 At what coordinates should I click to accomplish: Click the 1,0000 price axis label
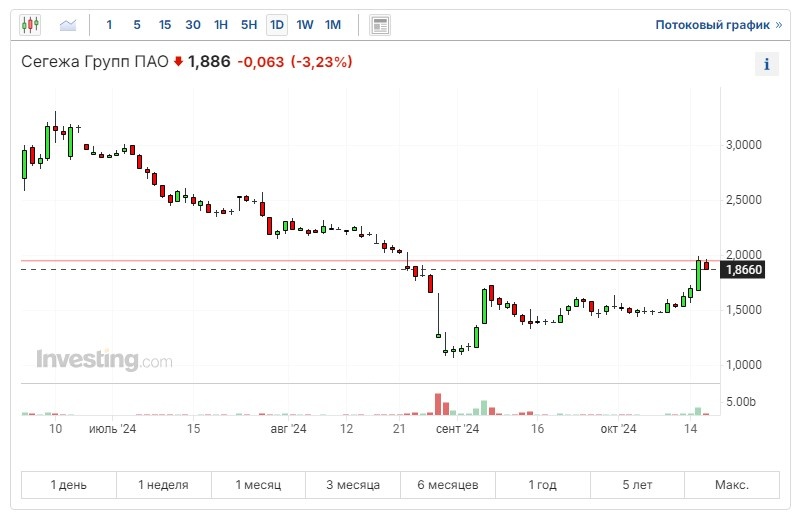(744, 365)
